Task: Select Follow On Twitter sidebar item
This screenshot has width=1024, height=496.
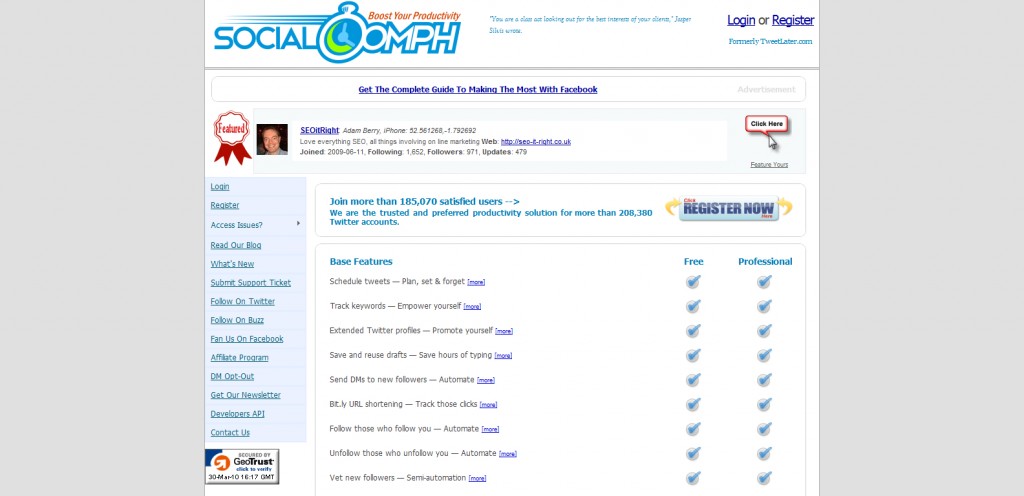Action: coord(242,302)
